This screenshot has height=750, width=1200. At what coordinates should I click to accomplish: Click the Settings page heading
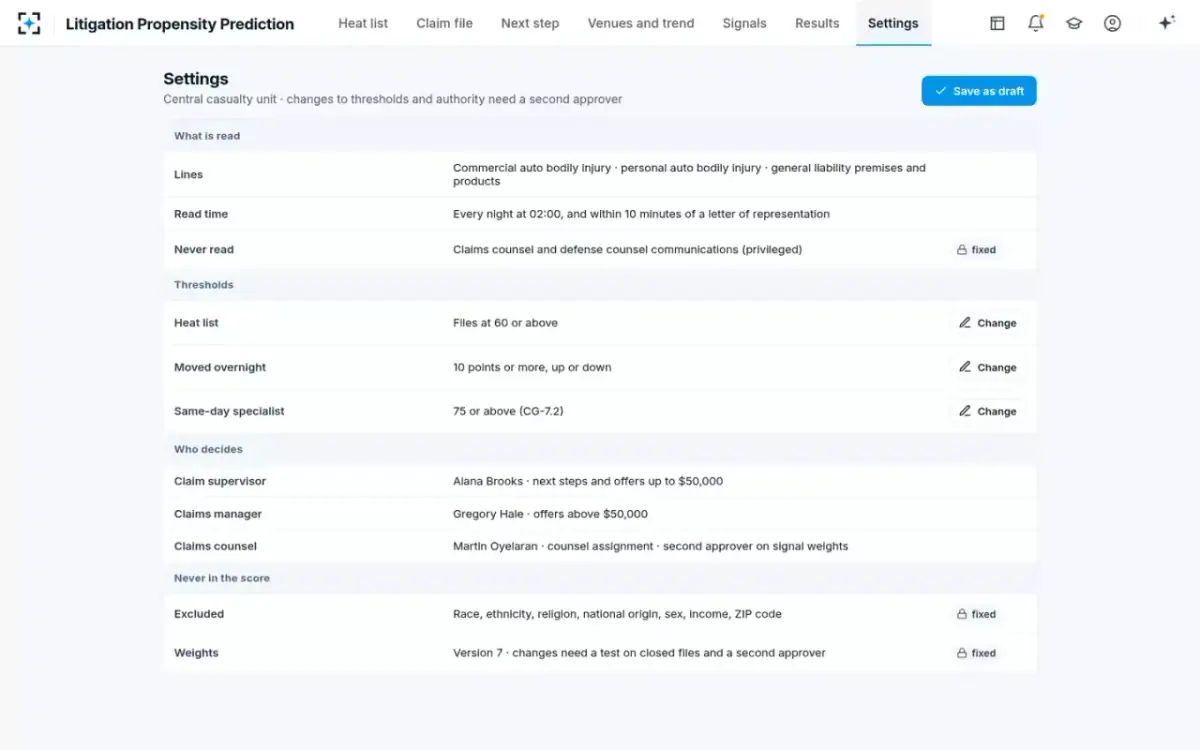pos(196,79)
